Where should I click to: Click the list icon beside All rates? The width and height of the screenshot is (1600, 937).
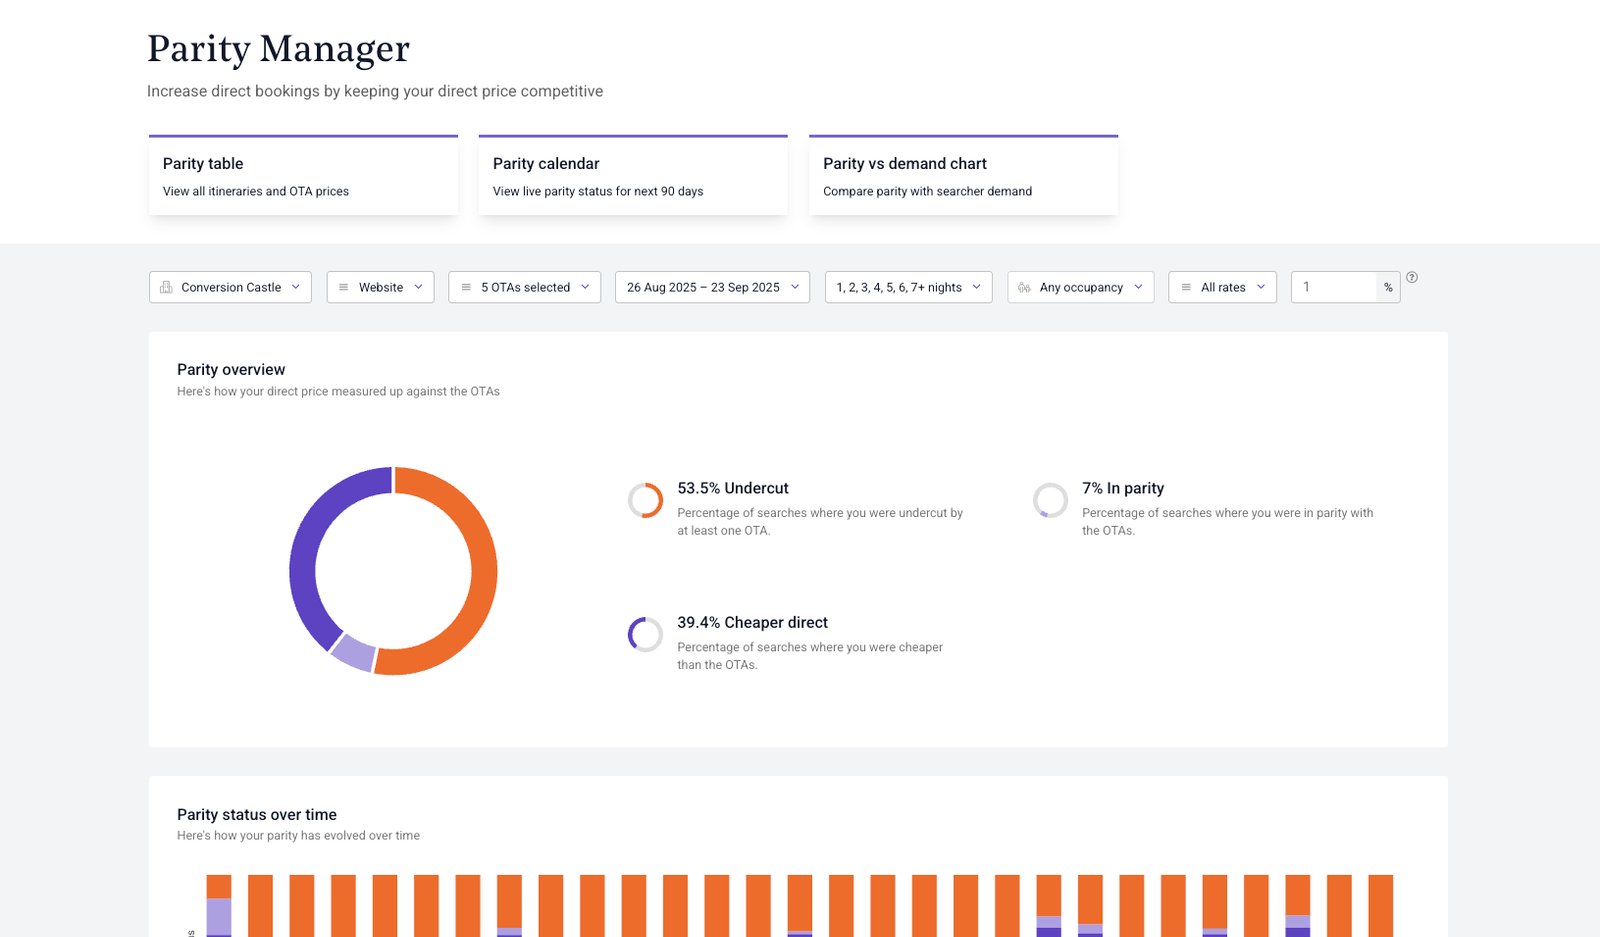[1186, 287]
